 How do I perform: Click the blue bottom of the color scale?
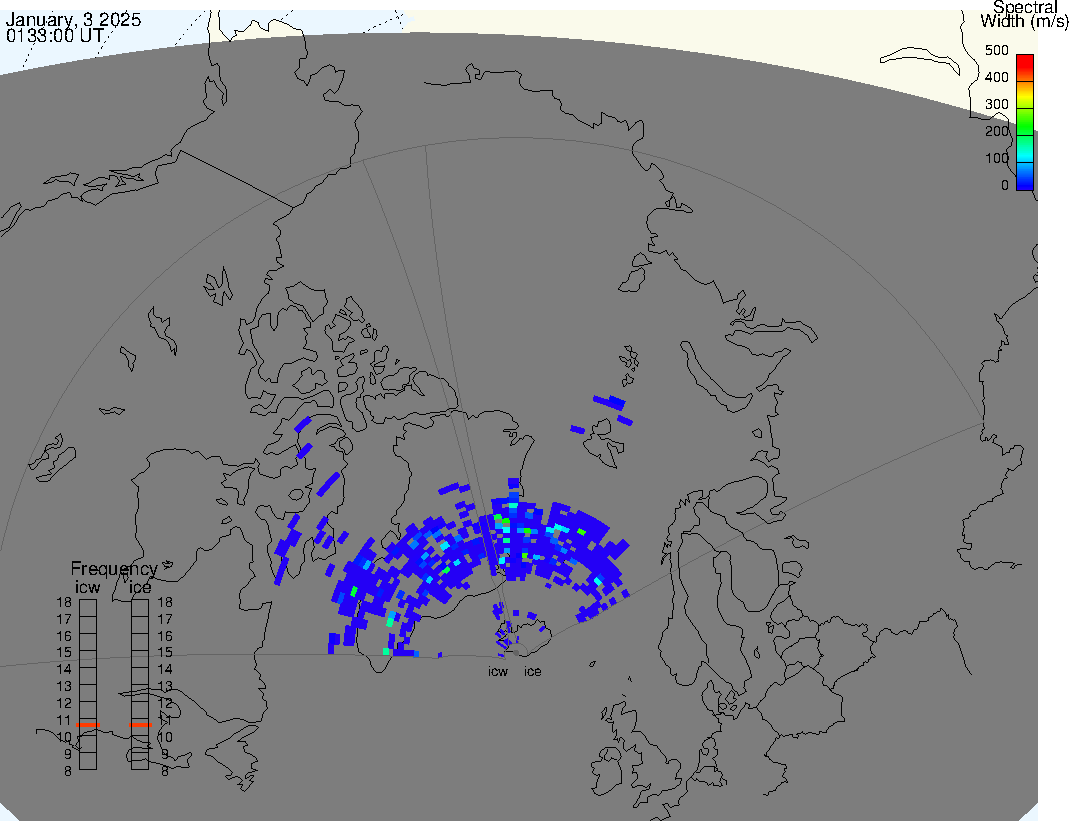1025,177
